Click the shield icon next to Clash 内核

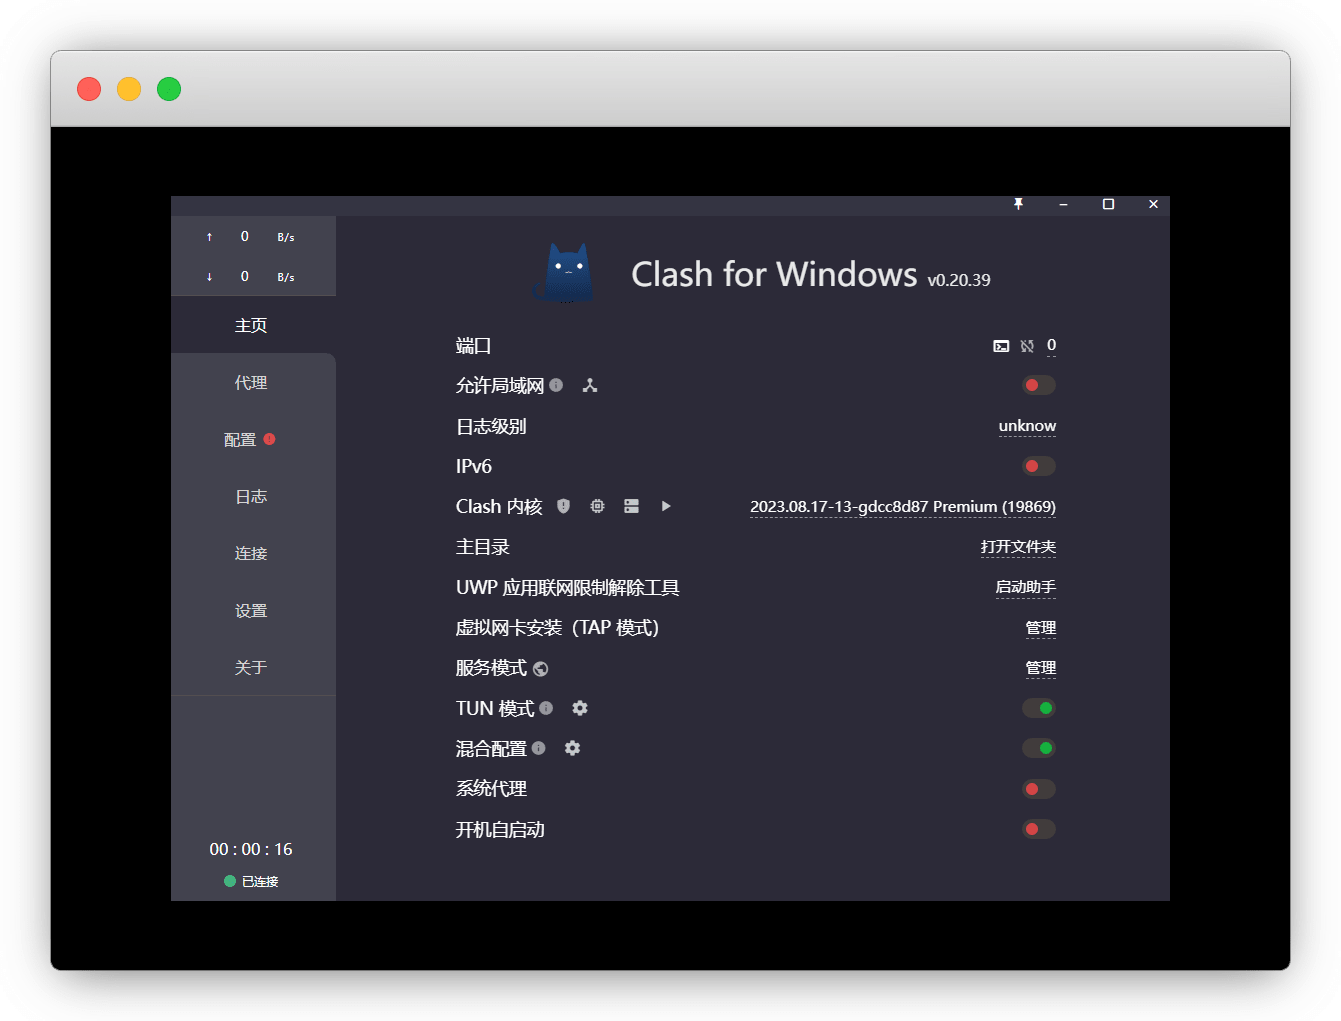pyautogui.click(x=563, y=506)
